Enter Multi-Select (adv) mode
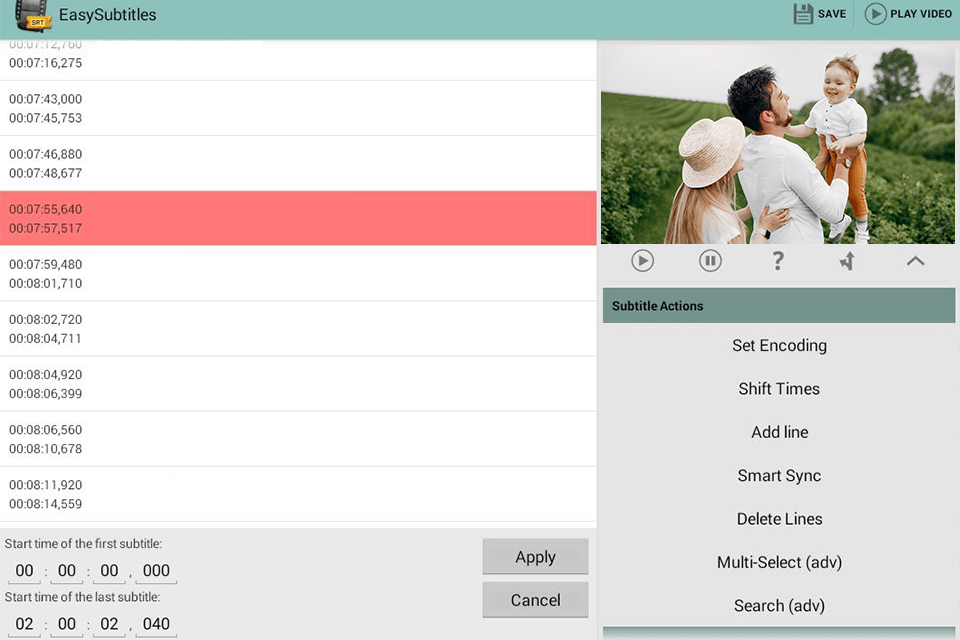 [779, 562]
